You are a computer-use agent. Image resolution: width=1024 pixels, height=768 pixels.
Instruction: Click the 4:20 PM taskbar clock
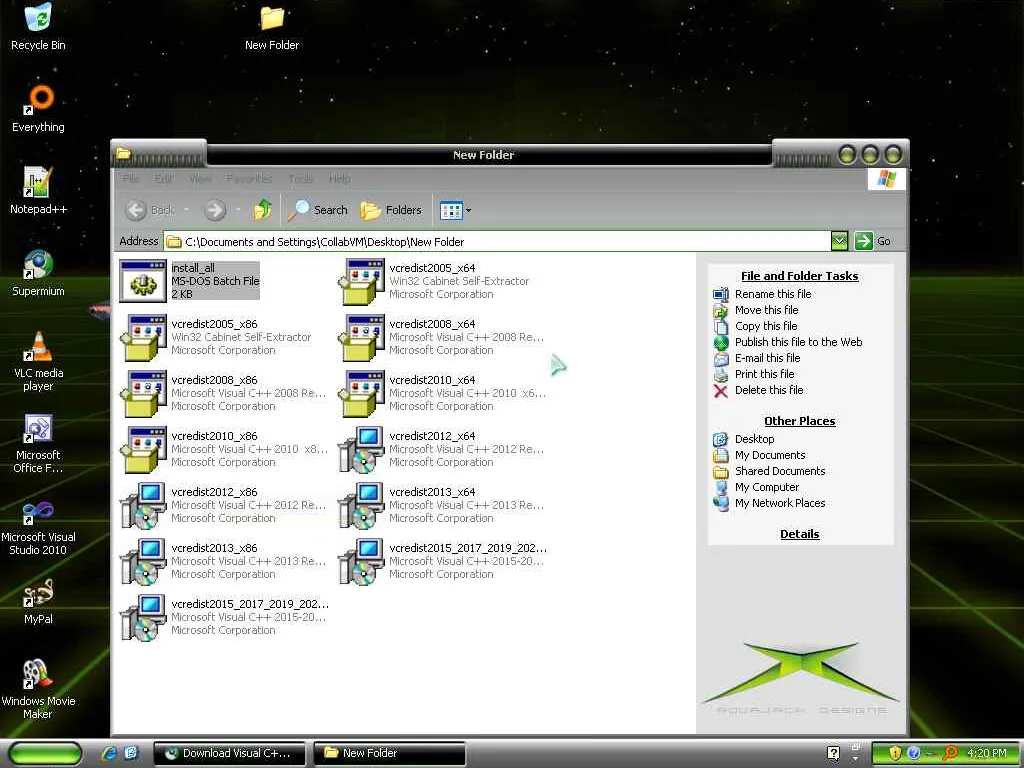(986, 753)
